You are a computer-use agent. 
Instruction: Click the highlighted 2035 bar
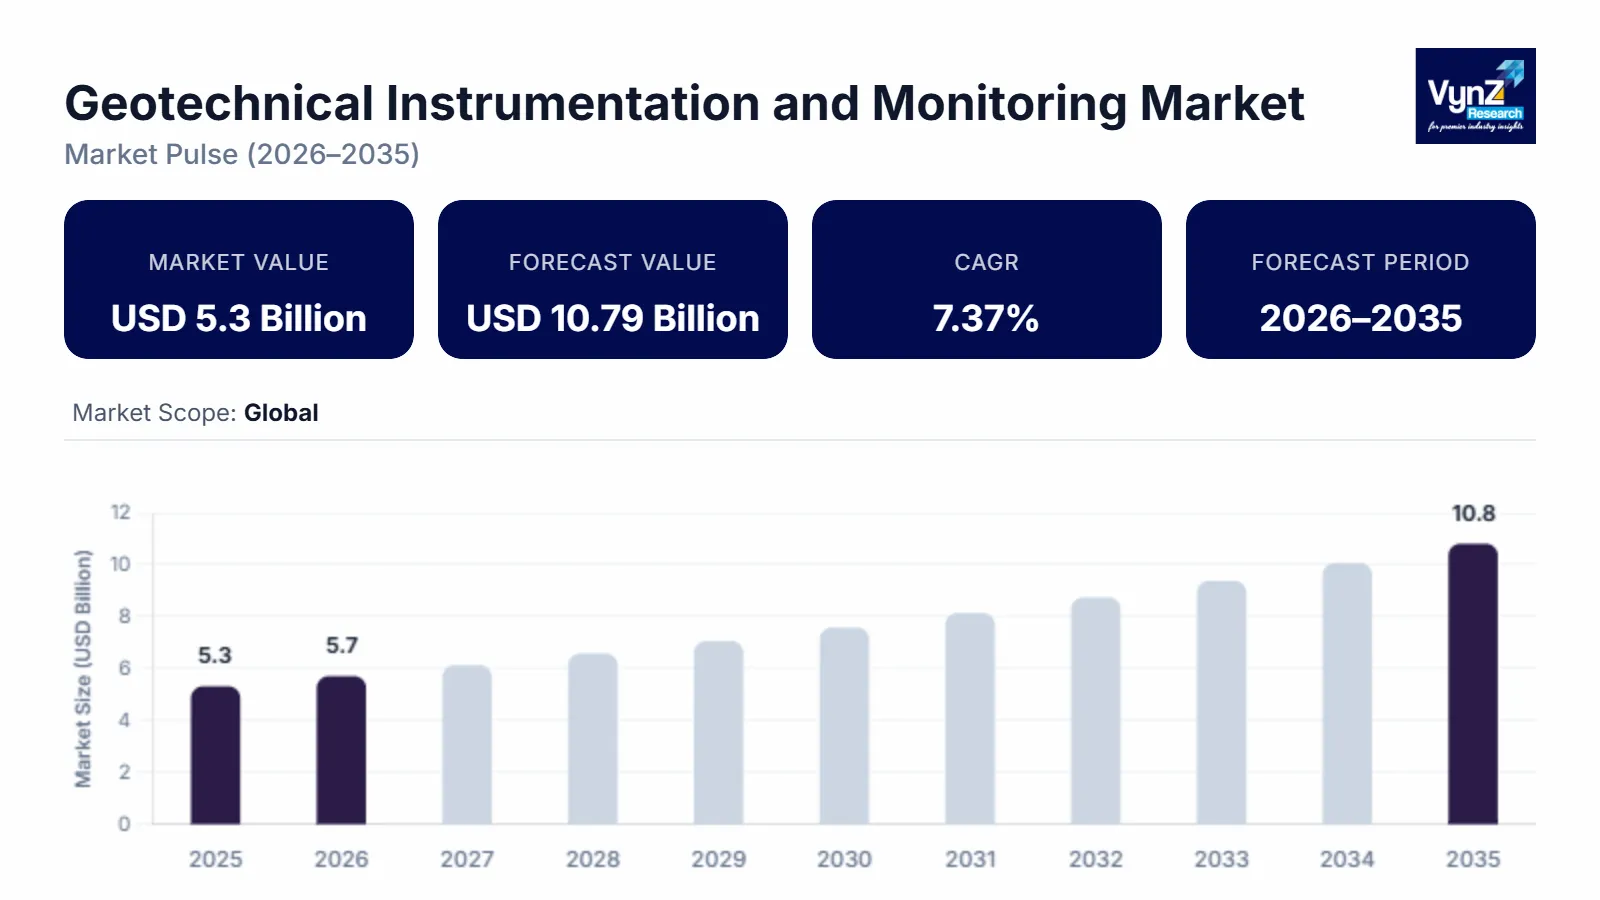tap(1474, 684)
